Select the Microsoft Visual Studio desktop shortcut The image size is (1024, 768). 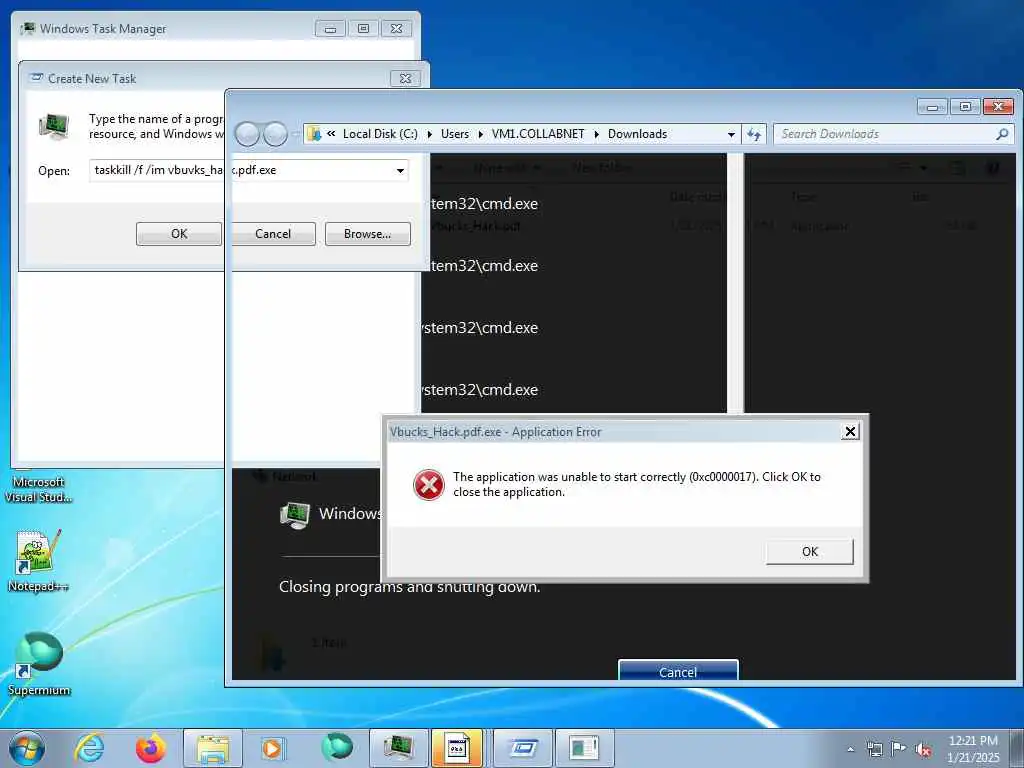[38, 488]
